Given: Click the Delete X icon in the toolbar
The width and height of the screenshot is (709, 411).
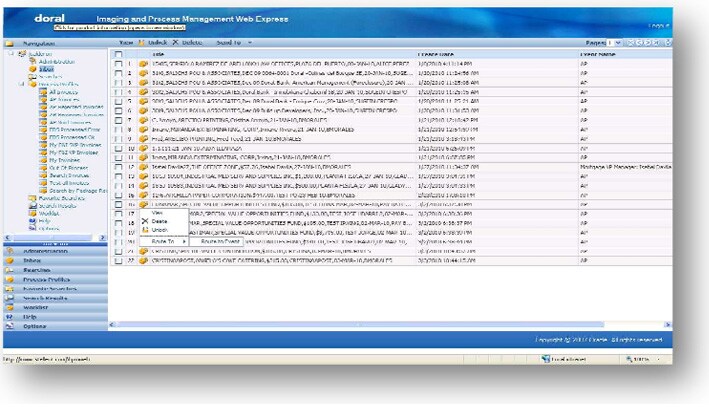Looking at the screenshot, I should [x=175, y=42].
